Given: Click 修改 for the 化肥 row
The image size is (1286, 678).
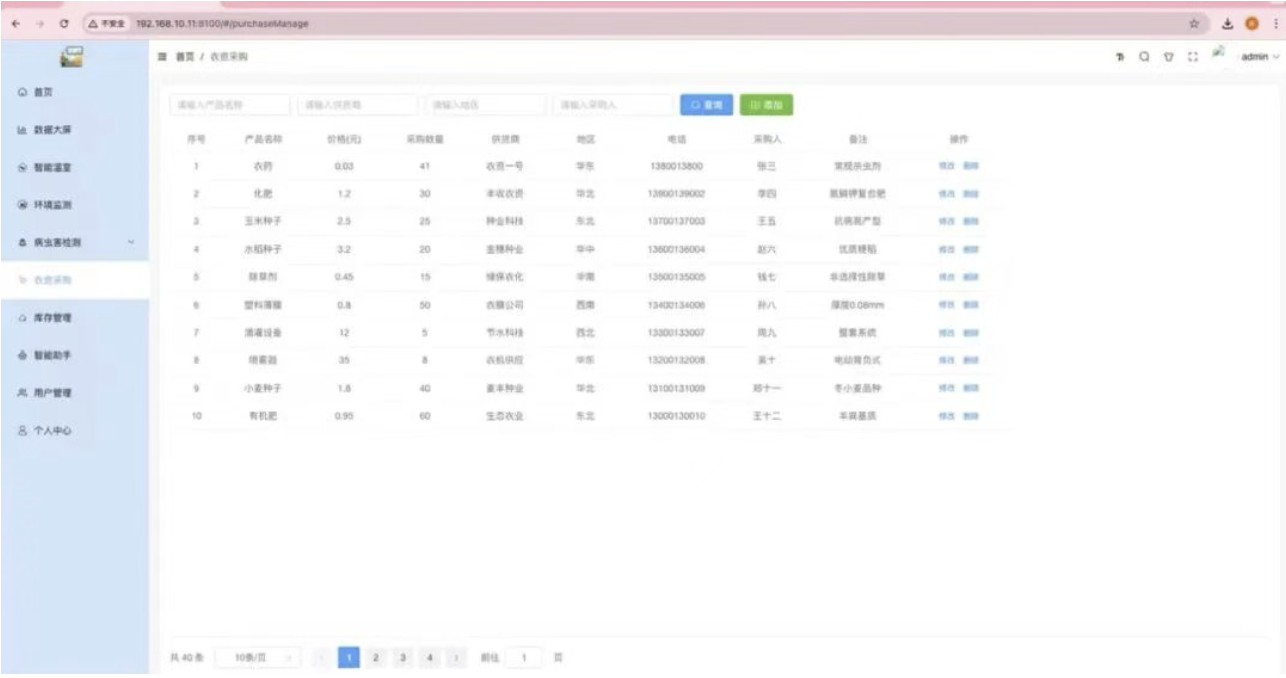Looking at the screenshot, I should pos(946,194).
